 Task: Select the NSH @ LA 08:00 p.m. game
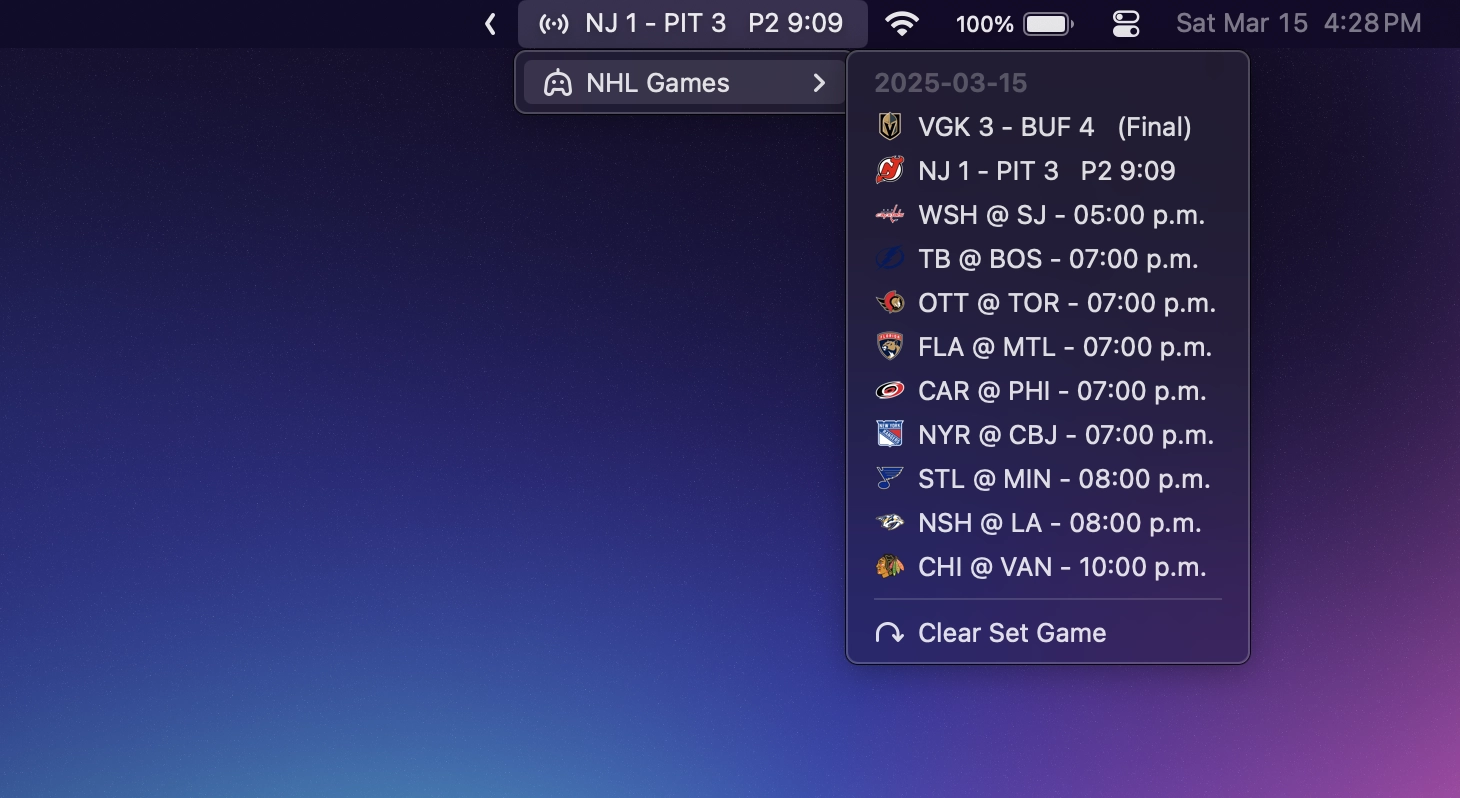tap(1059, 523)
